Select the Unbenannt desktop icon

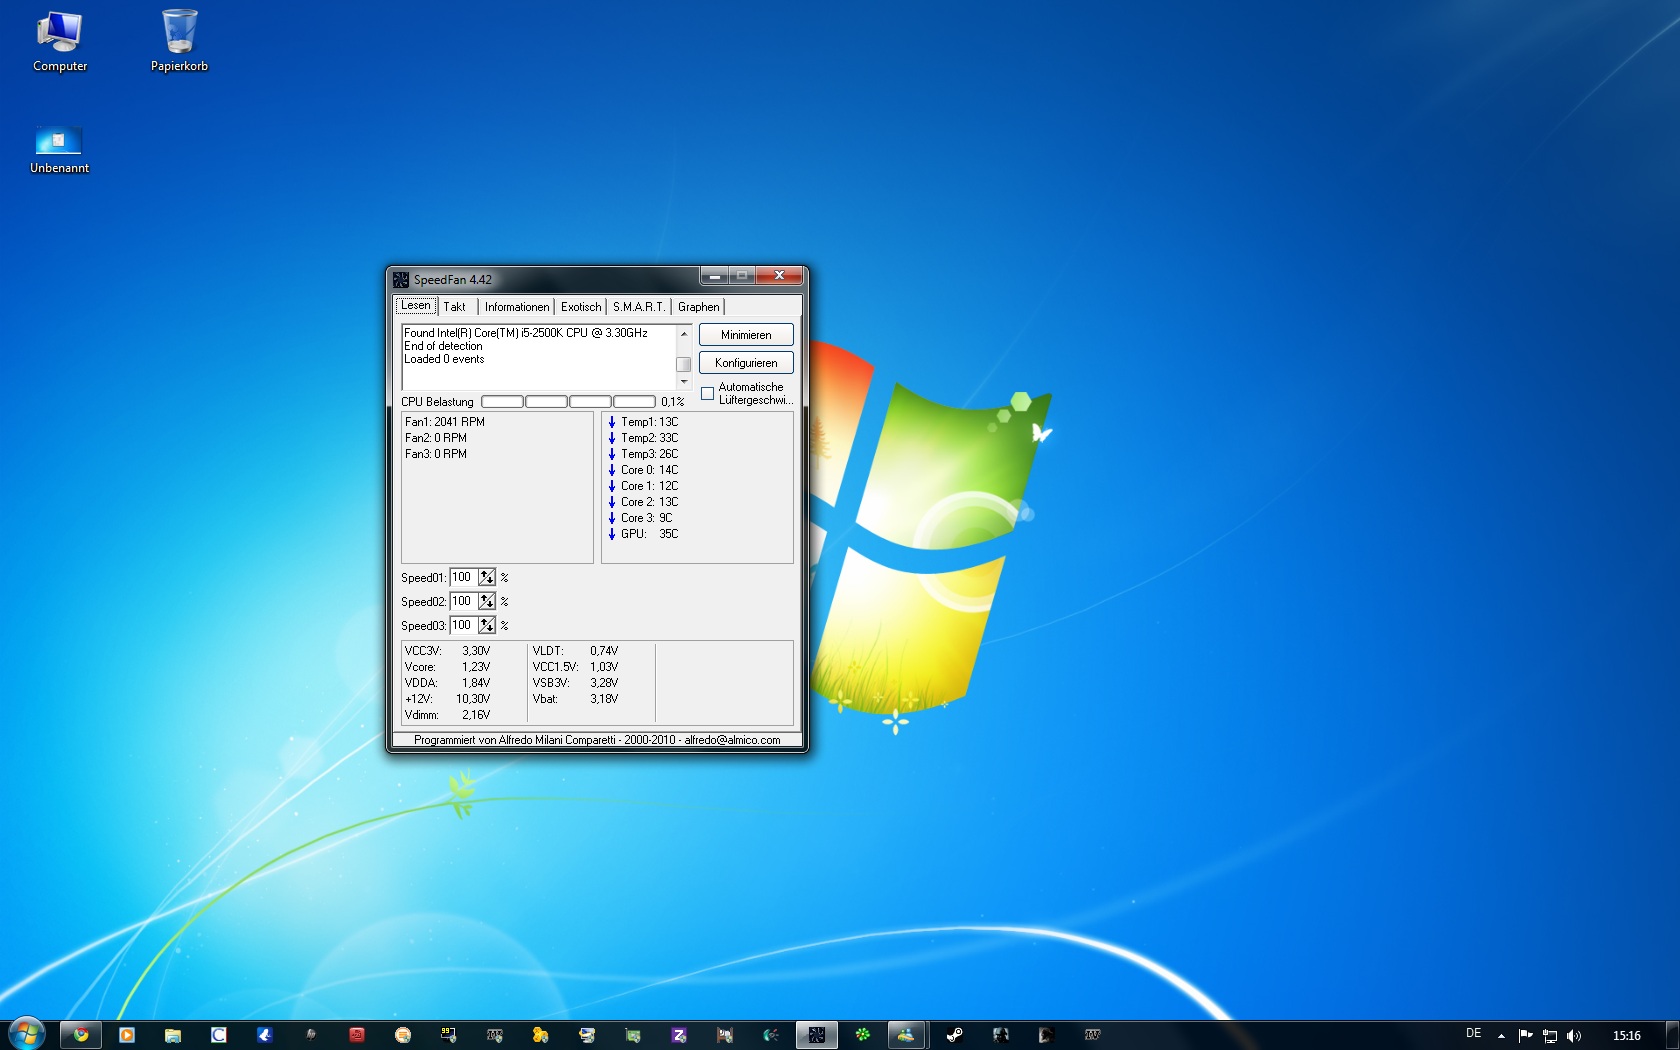(x=59, y=150)
